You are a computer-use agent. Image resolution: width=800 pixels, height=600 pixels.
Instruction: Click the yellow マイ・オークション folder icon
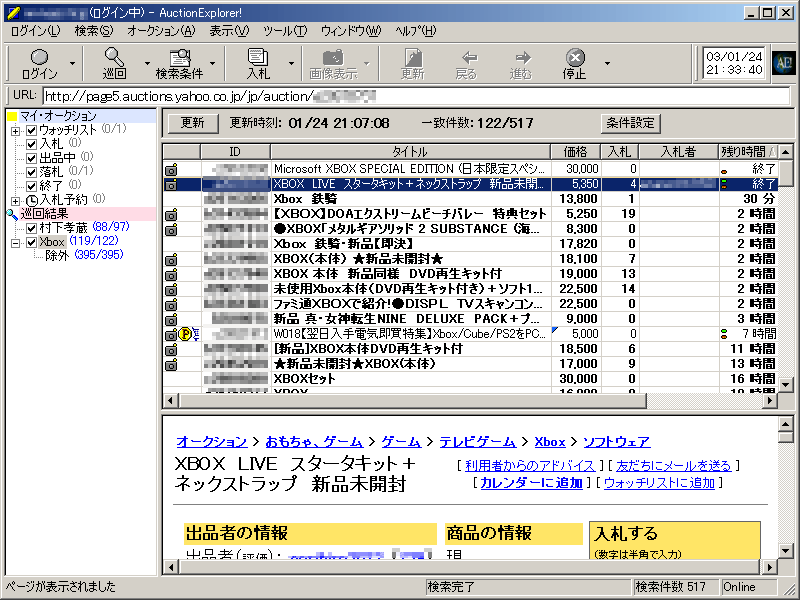[12, 116]
